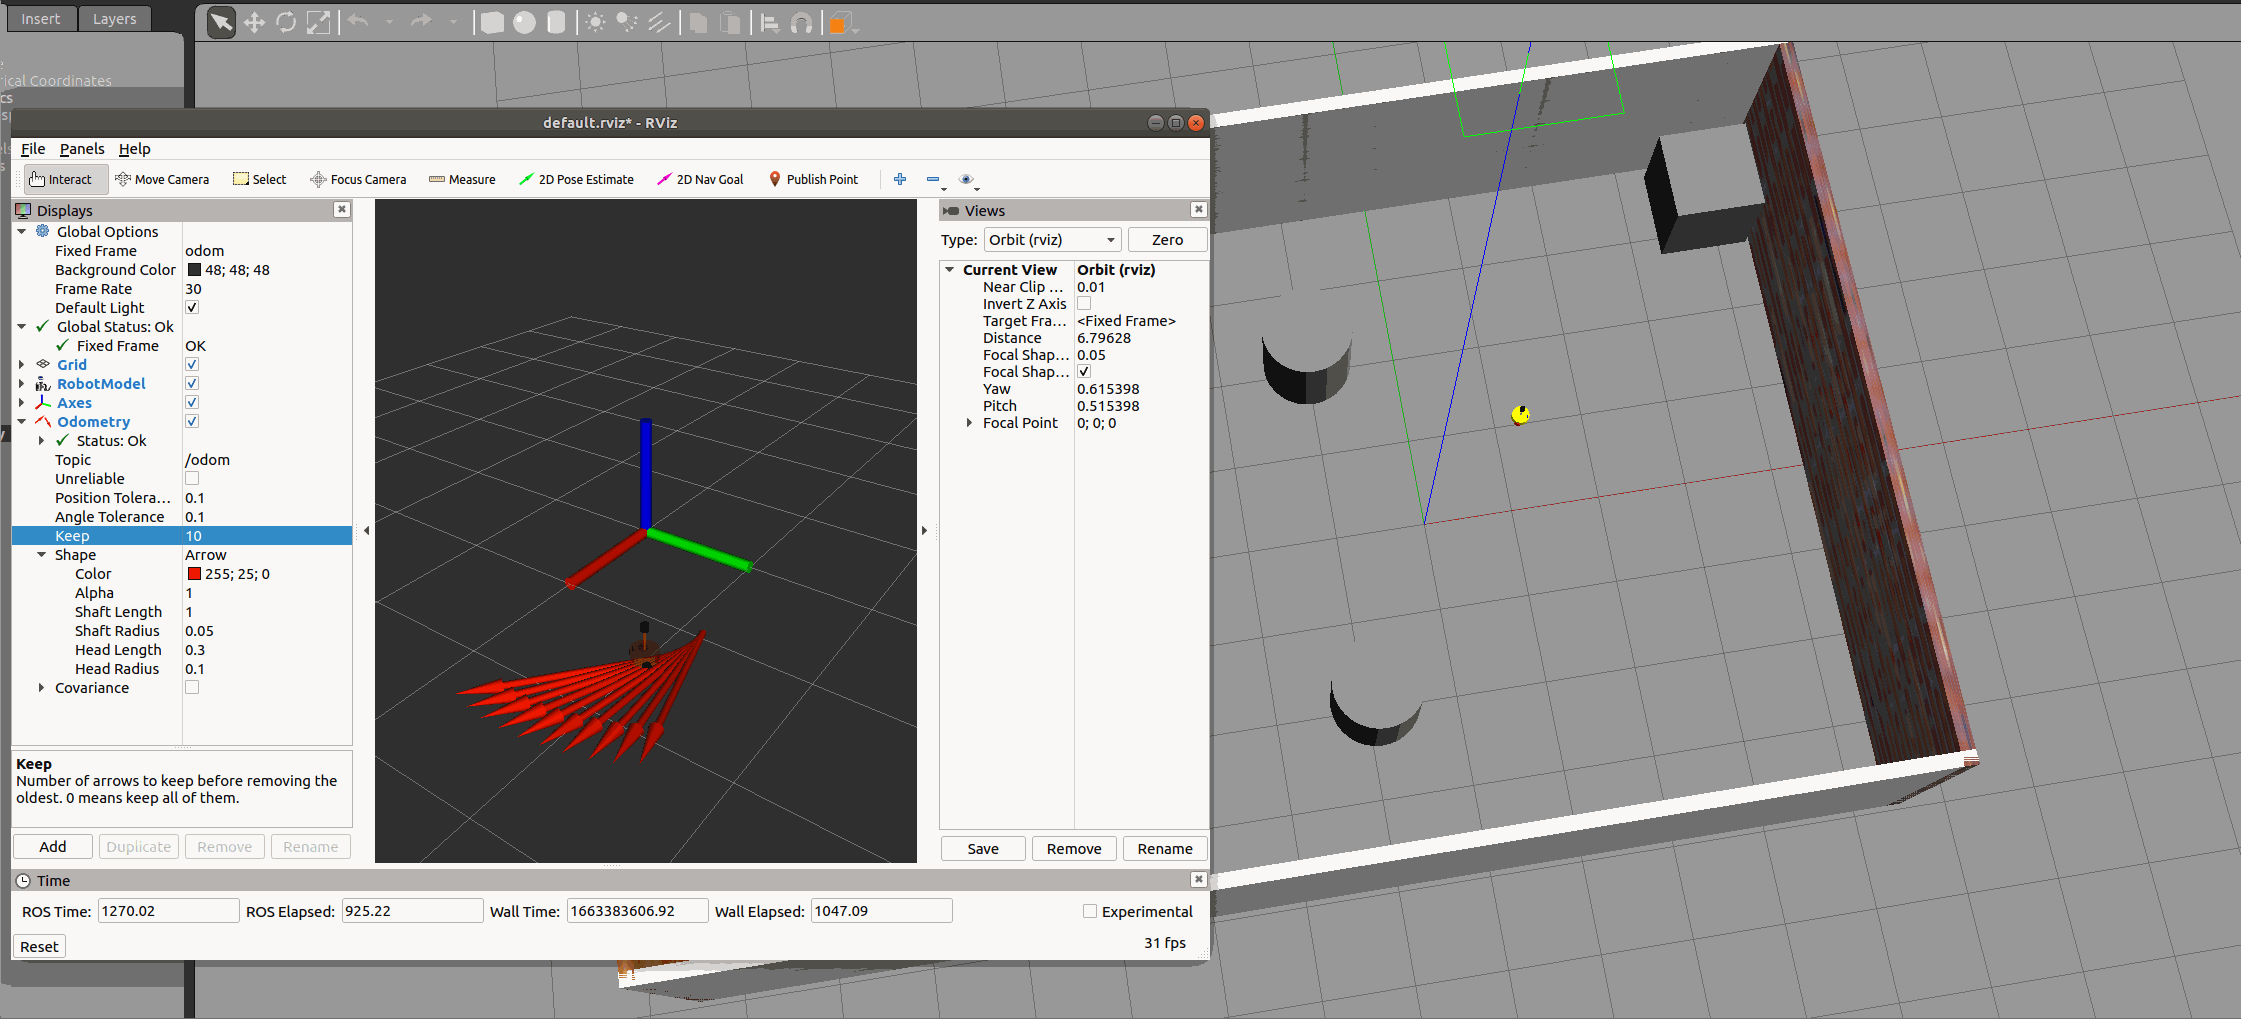Open the view Type dropdown

(x=1052, y=239)
